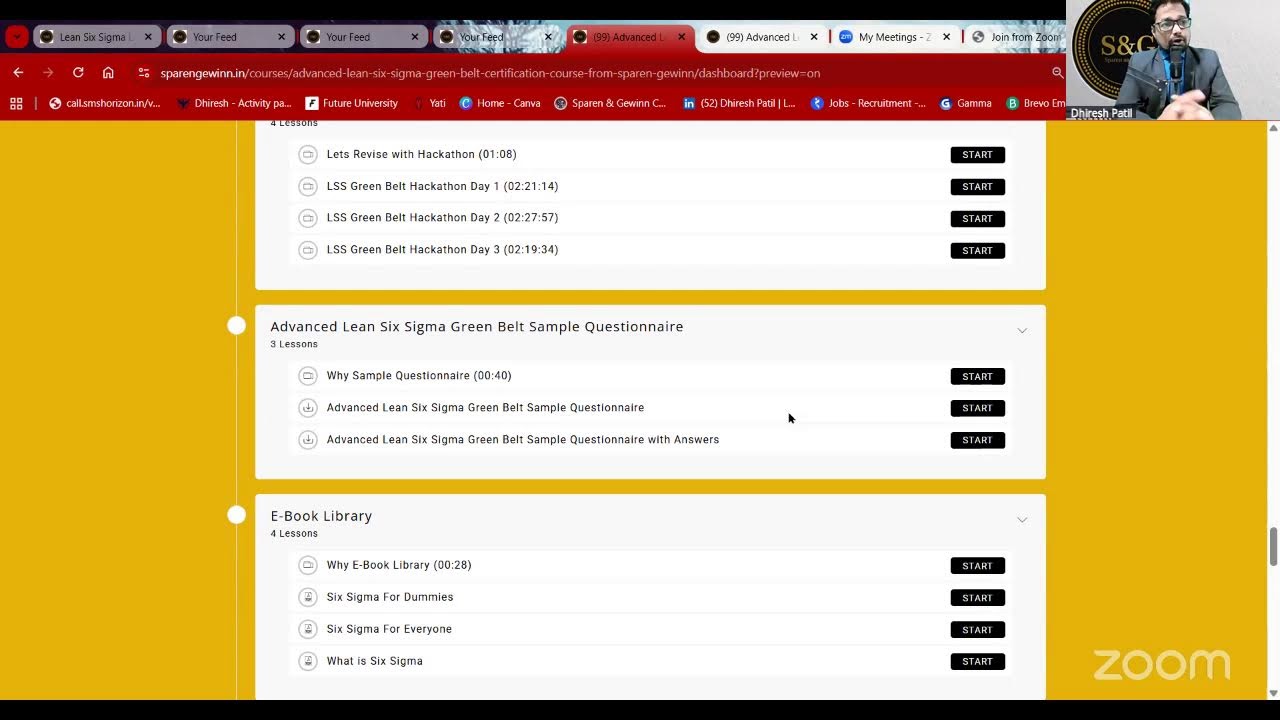Open the Dhiresh - Activity bookmark
This screenshot has height=720, width=1280.
pos(233,103)
